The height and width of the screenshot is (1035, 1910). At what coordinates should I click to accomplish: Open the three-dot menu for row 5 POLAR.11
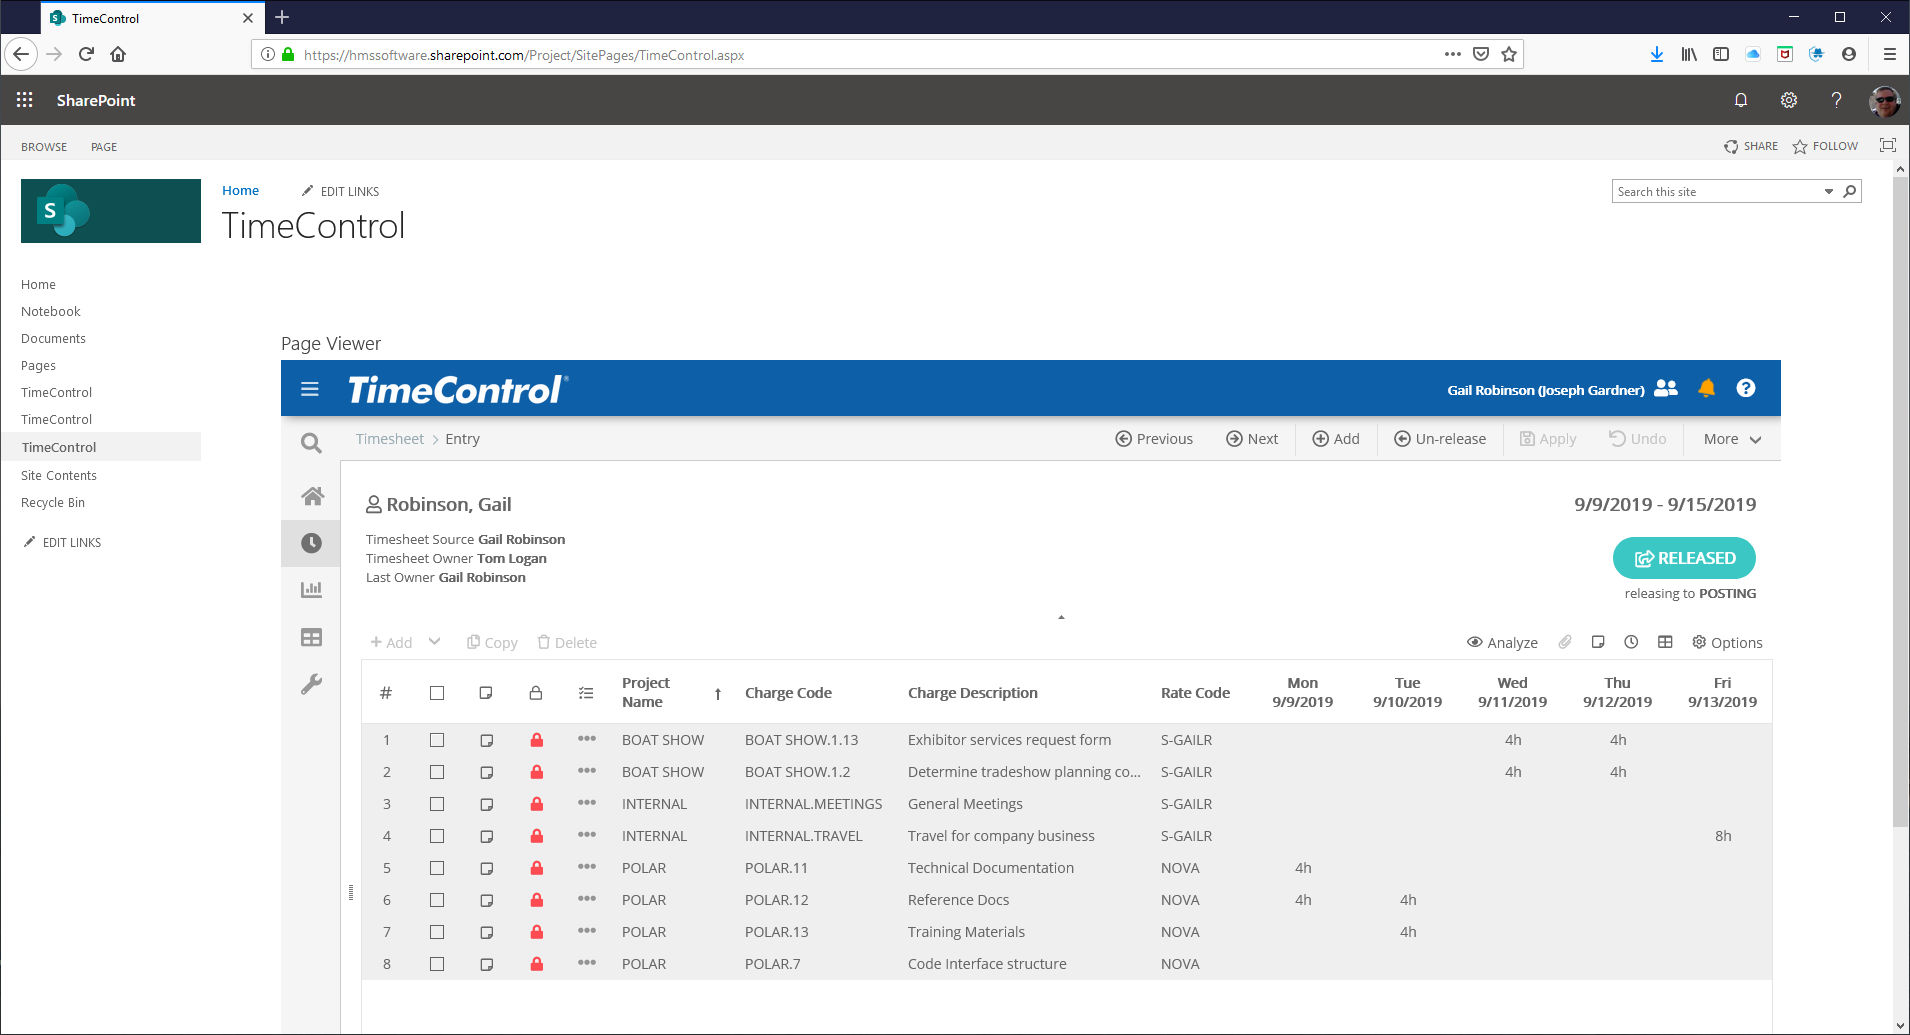click(587, 867)
